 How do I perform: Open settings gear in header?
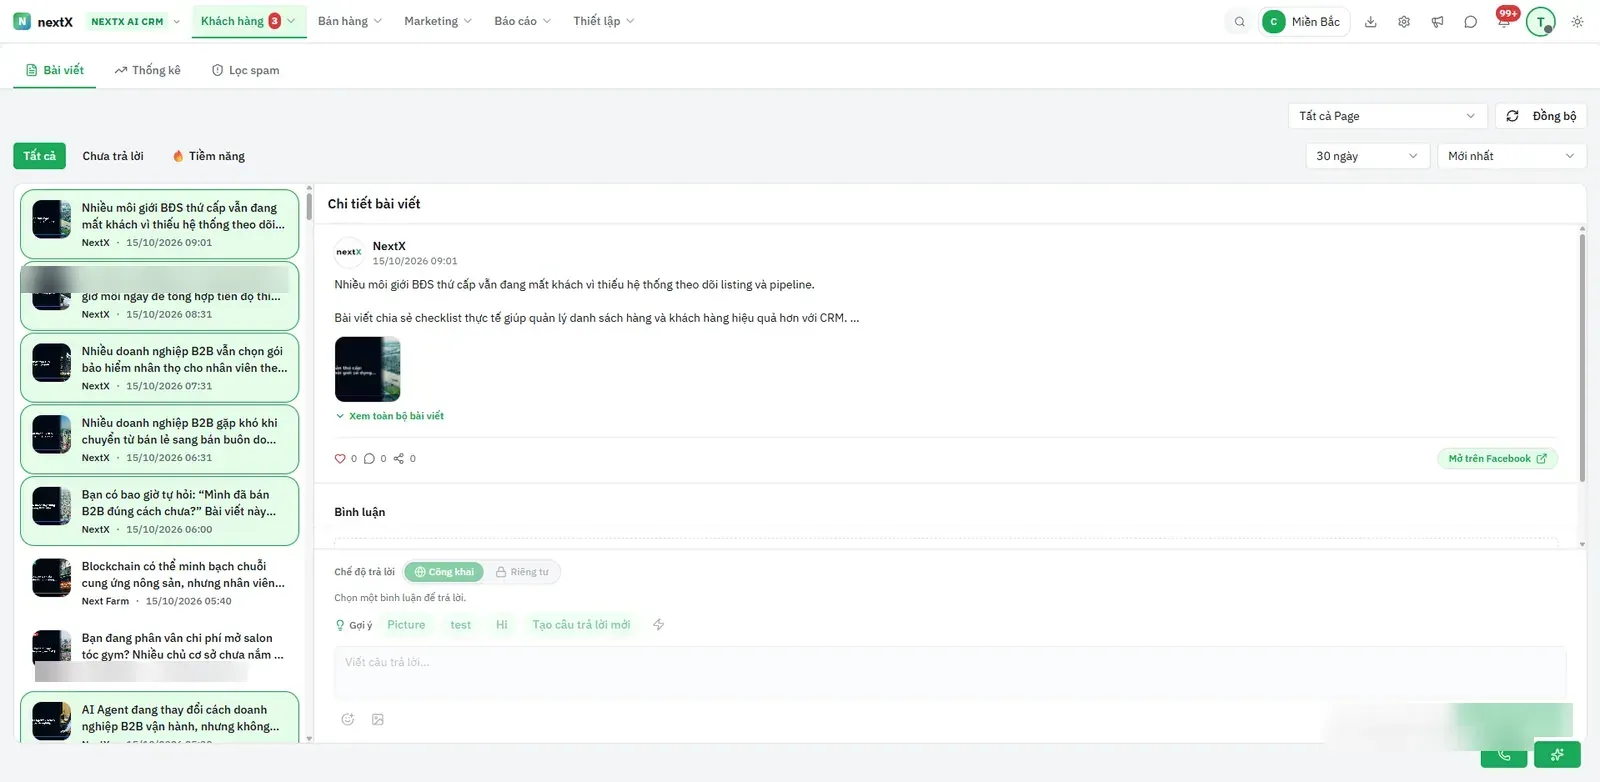(1404, 22)
